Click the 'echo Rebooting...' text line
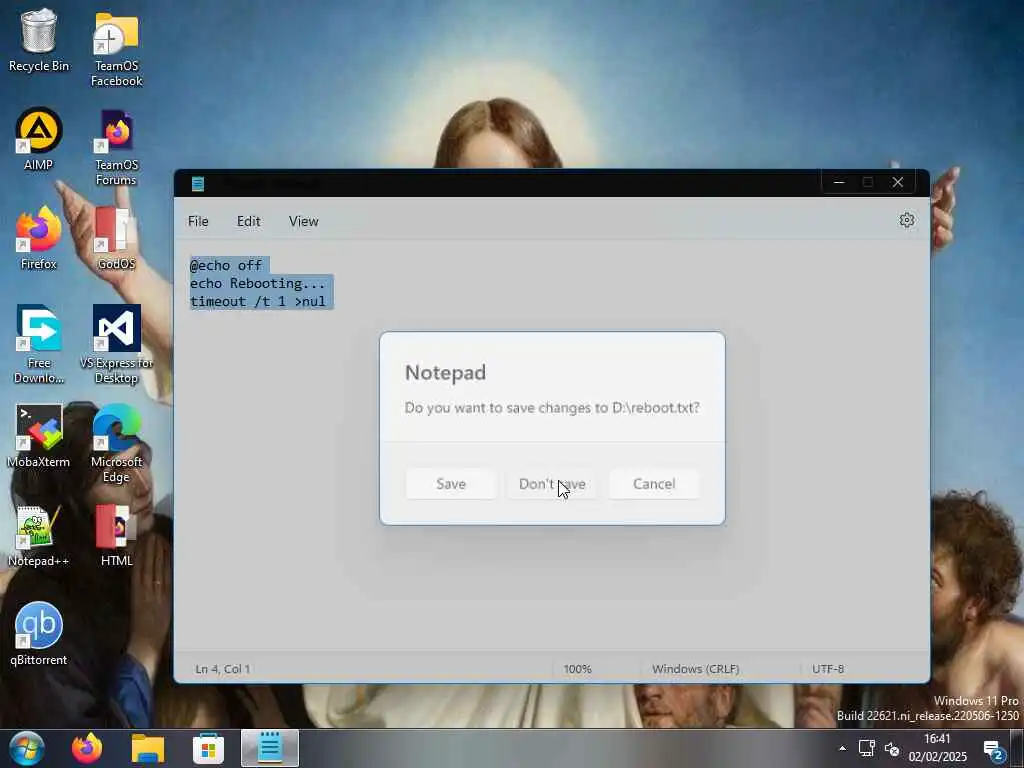The width and height of the screenshot is (1024, 768). [257, 283]
